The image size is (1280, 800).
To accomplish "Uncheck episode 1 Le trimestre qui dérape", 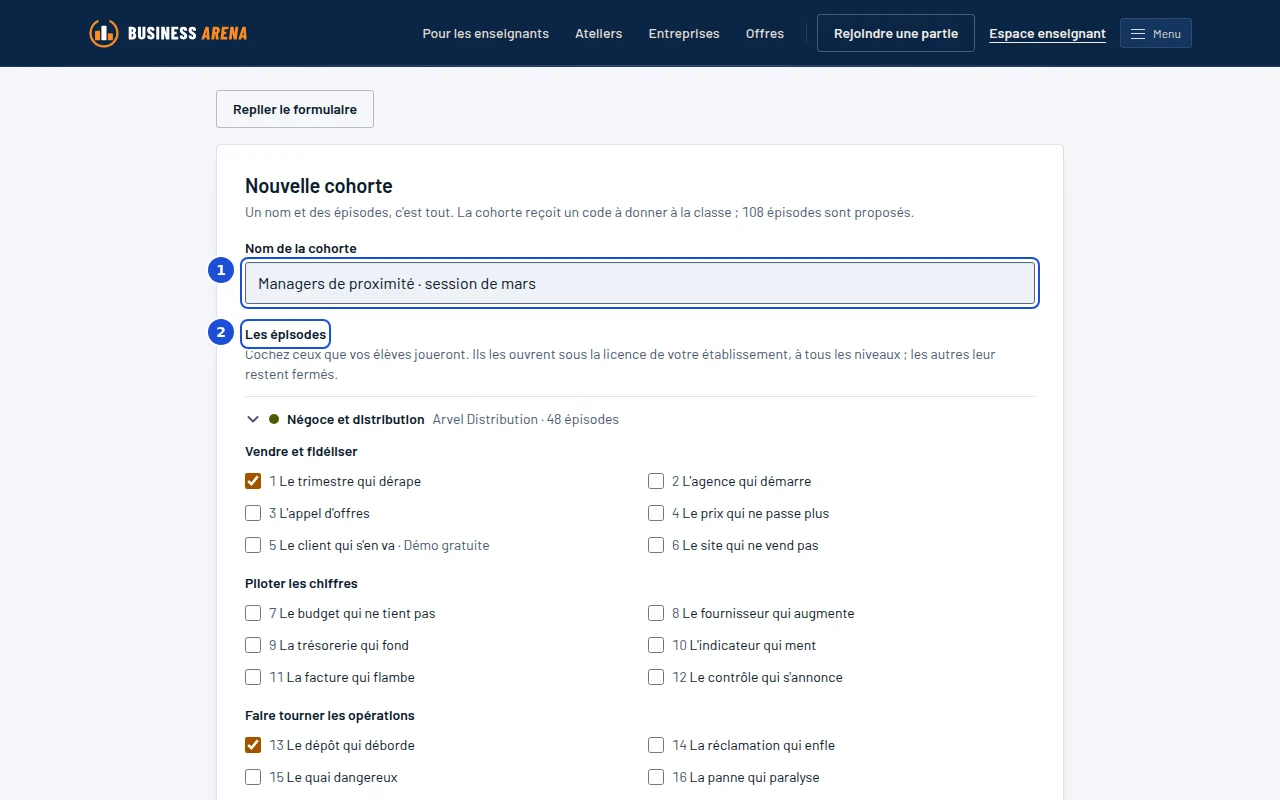I will tap(253, 481).
